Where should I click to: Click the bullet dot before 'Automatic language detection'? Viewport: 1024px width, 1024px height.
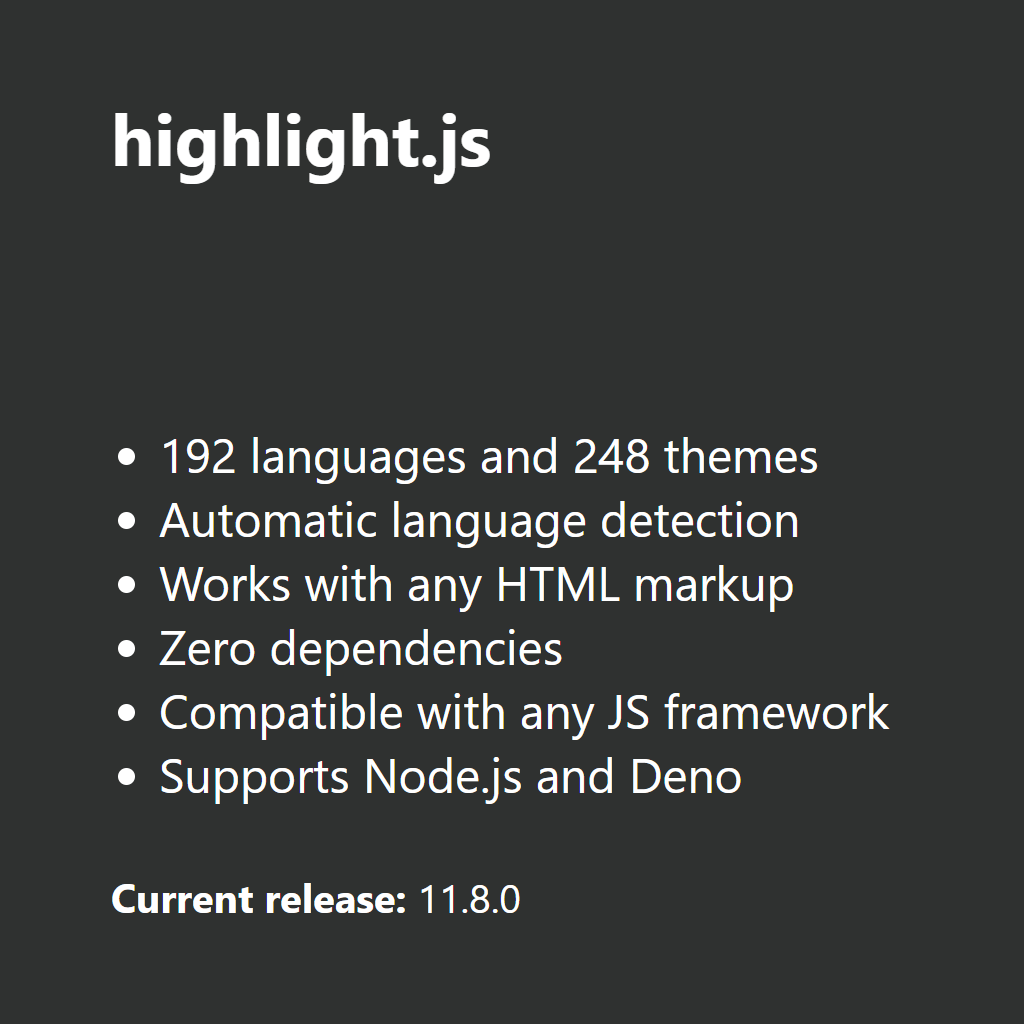pyautogui.click(x=127, y=521)
